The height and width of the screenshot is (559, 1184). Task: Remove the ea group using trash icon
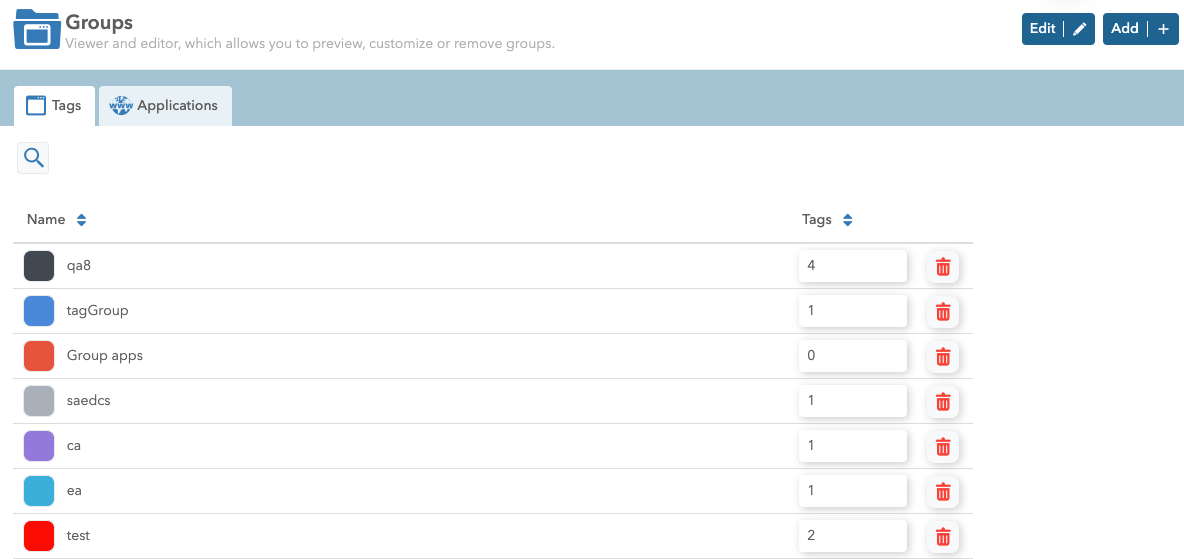942,492
